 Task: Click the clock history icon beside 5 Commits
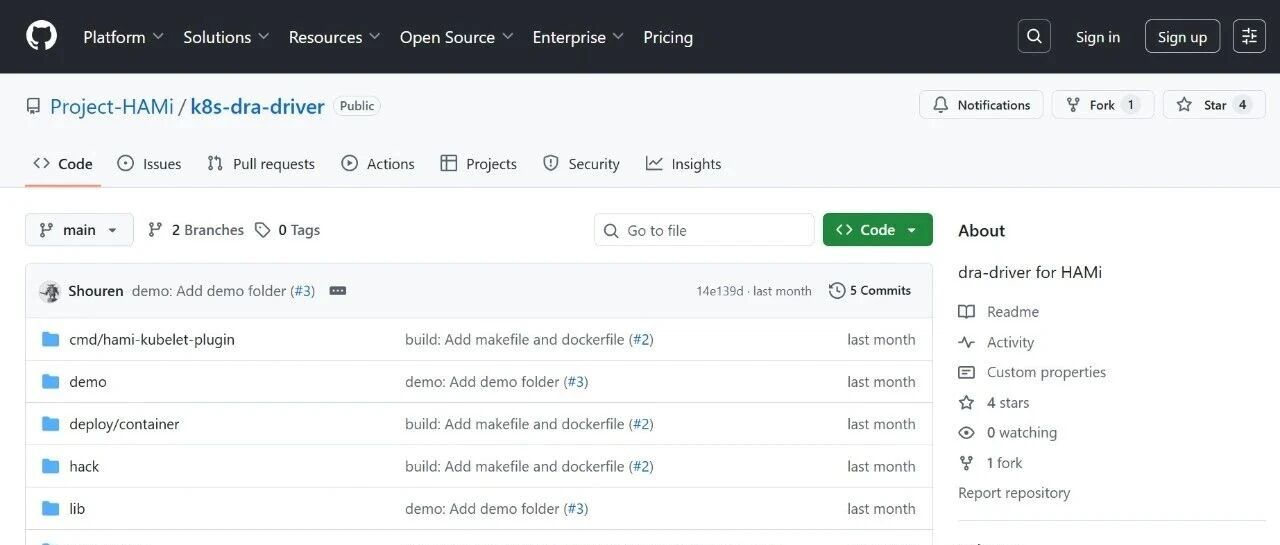[837, 291]
